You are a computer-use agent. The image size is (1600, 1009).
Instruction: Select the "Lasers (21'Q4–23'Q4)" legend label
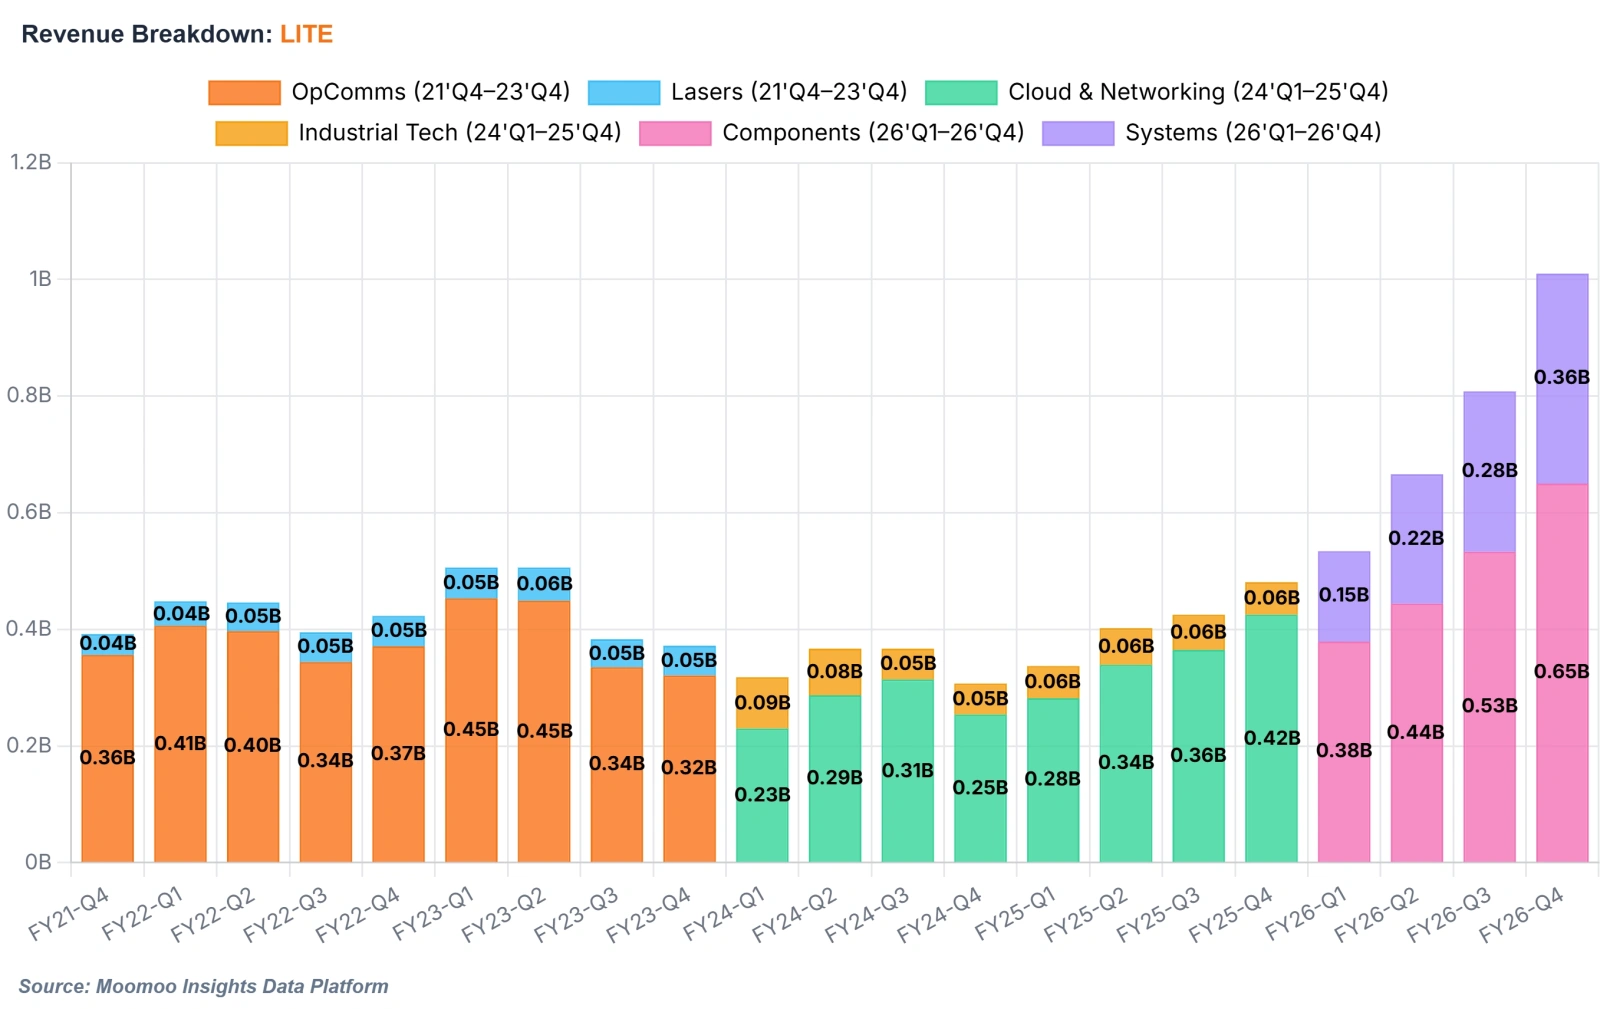[x=789, y=92]
